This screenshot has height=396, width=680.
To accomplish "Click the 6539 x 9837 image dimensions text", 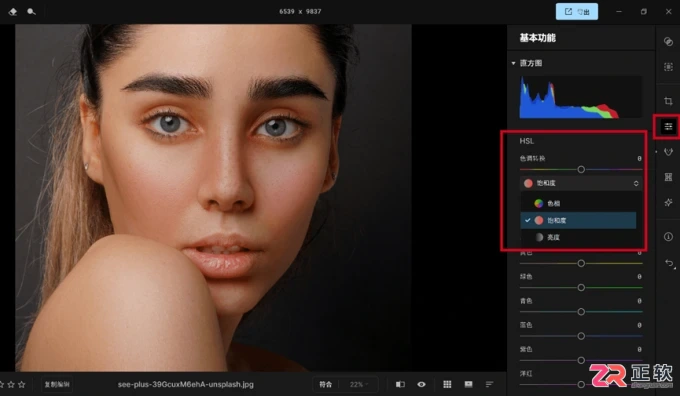I will 300,12.
